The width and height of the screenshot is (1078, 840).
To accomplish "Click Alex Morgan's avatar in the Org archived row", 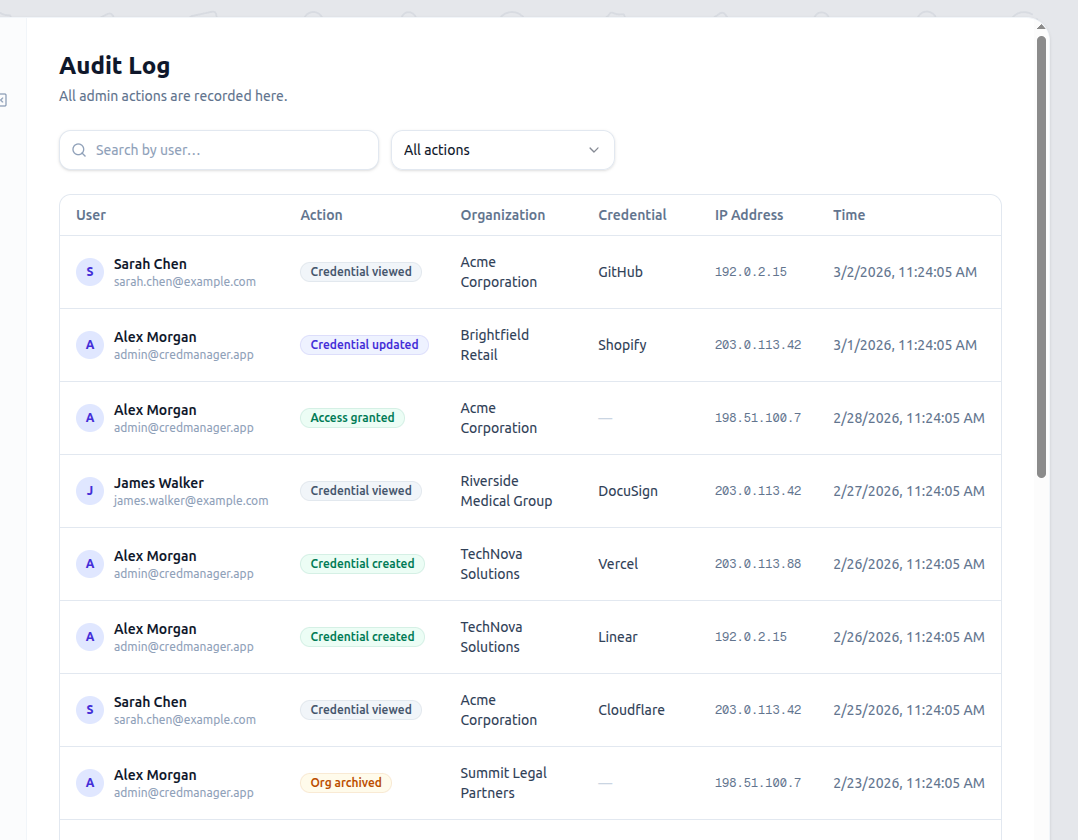I will [x=90, y=783].
